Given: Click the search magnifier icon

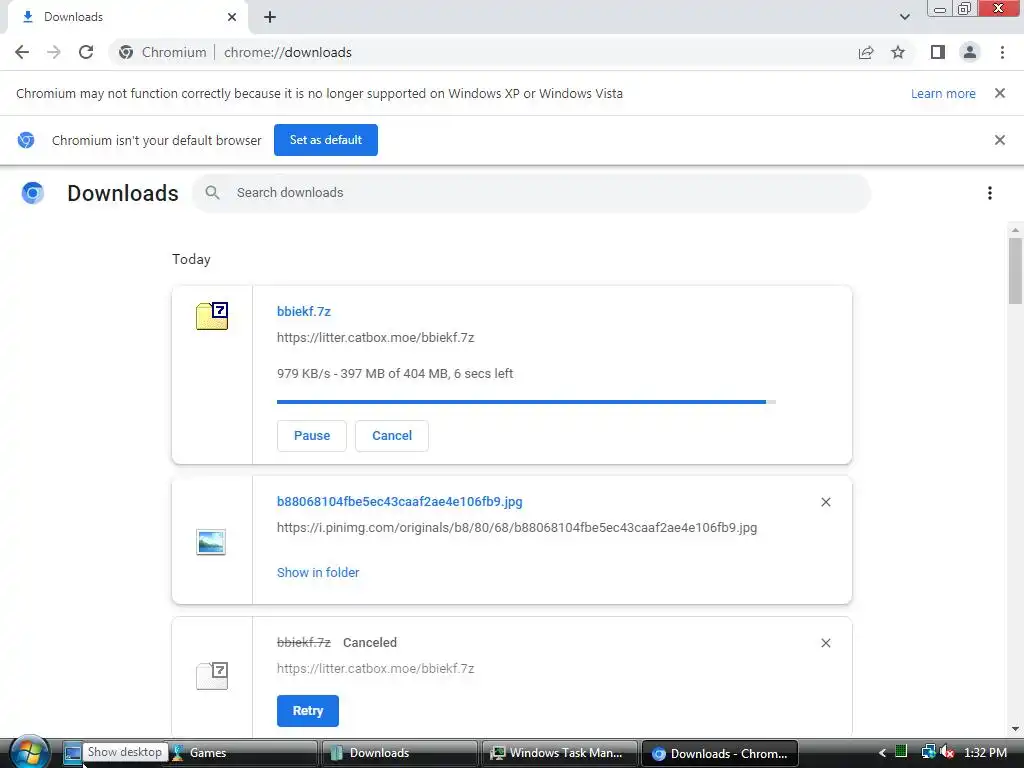Looking at the screenshot, I should tap(212, 193).
